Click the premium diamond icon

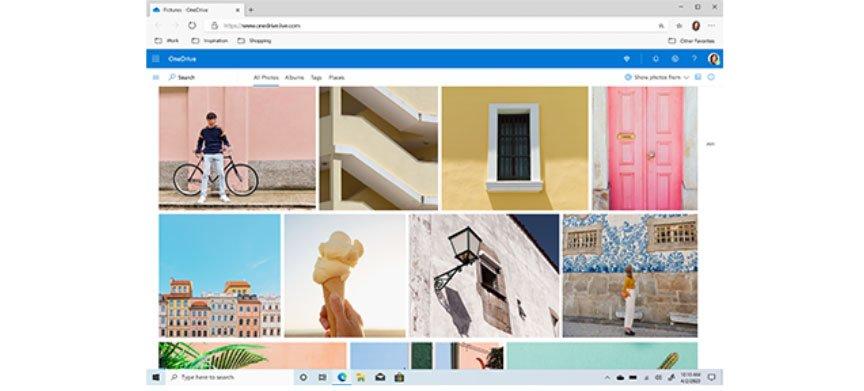[x=626, y=59]
